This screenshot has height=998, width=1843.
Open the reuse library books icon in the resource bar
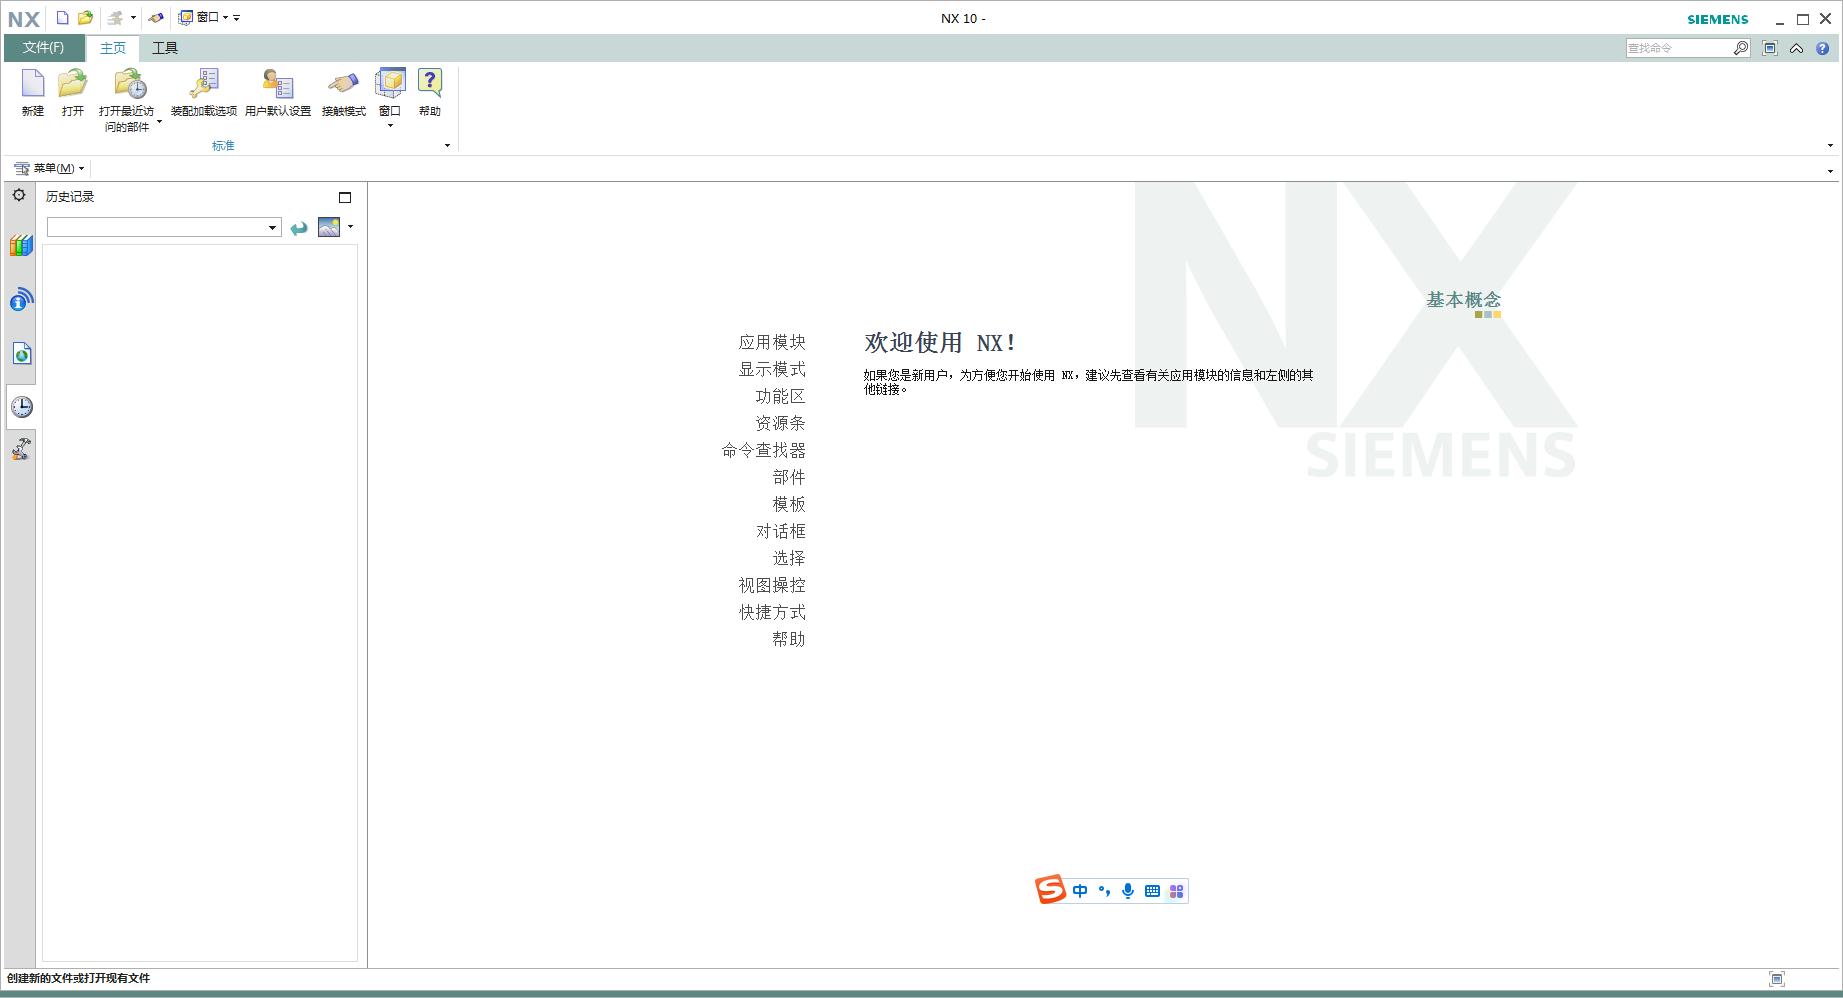[x=21, y=246]
